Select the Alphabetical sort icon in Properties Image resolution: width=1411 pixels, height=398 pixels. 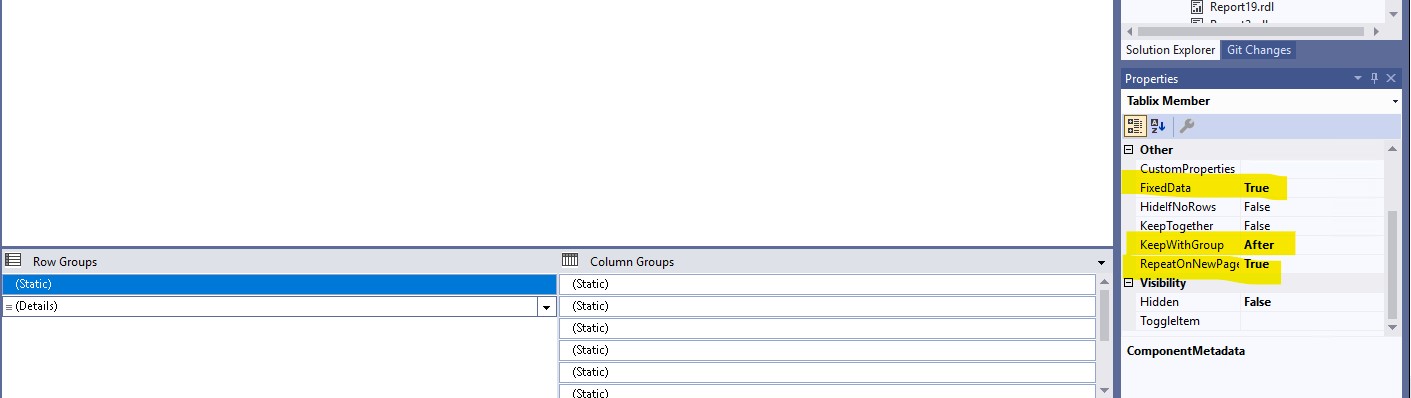(1158, 126)
